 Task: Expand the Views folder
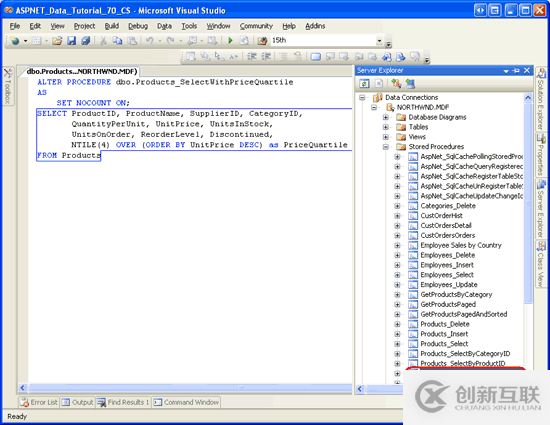pos(385,137)
